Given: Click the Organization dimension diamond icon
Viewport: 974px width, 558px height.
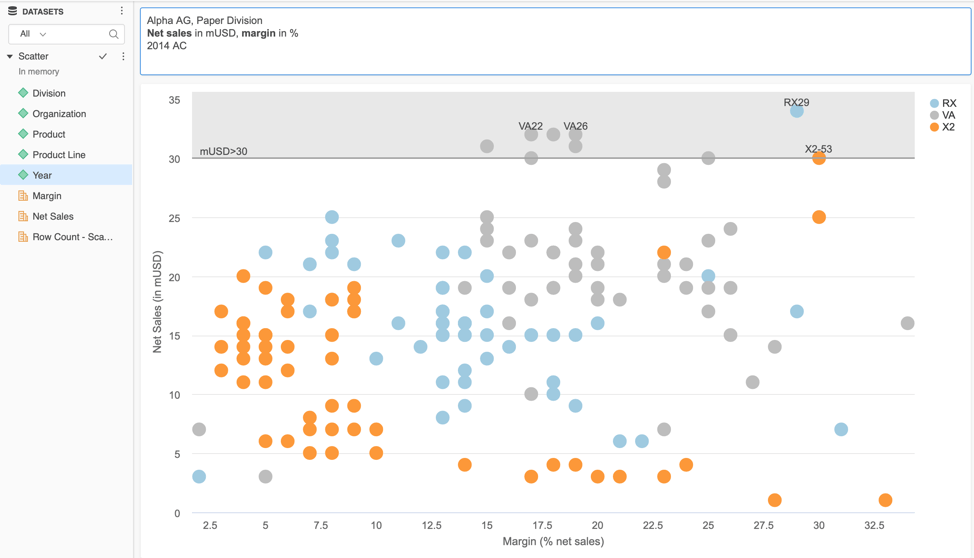Looking at the screenshot, I should (x=23, y=114).
